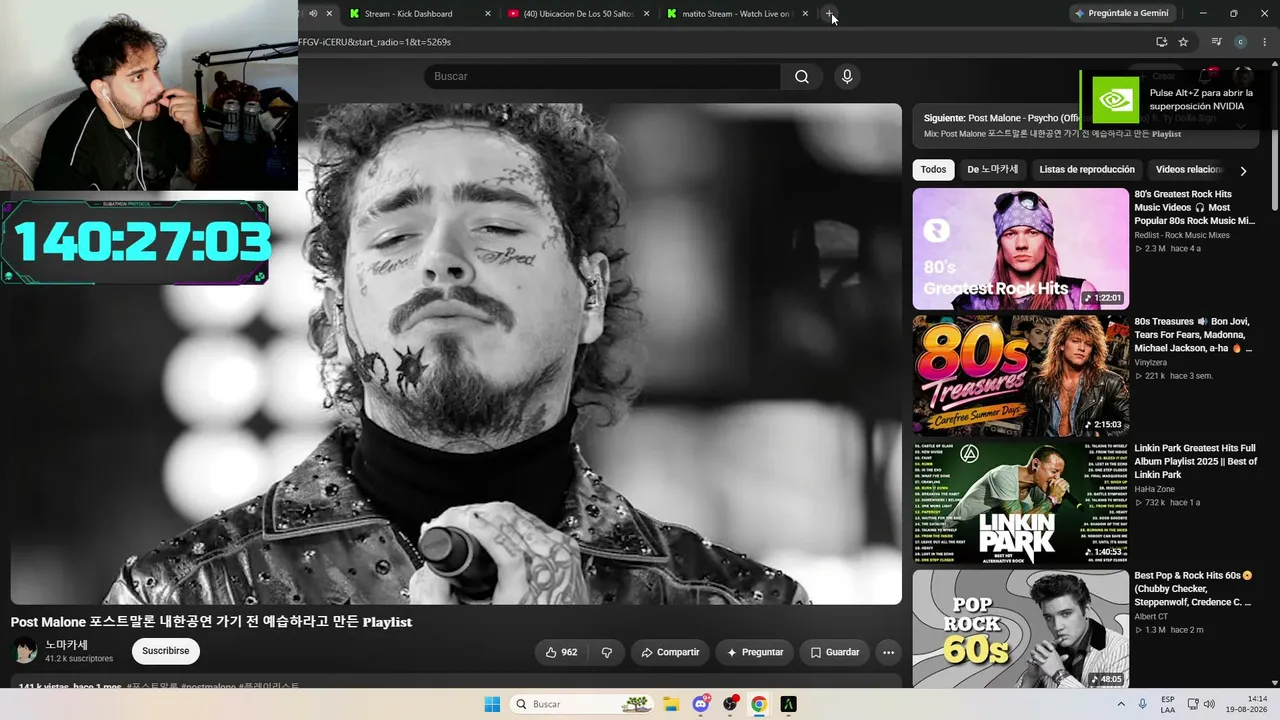The image size is (1280, 720).
Task: Open File Explorer from the taskbar
Action: point(671,704)
